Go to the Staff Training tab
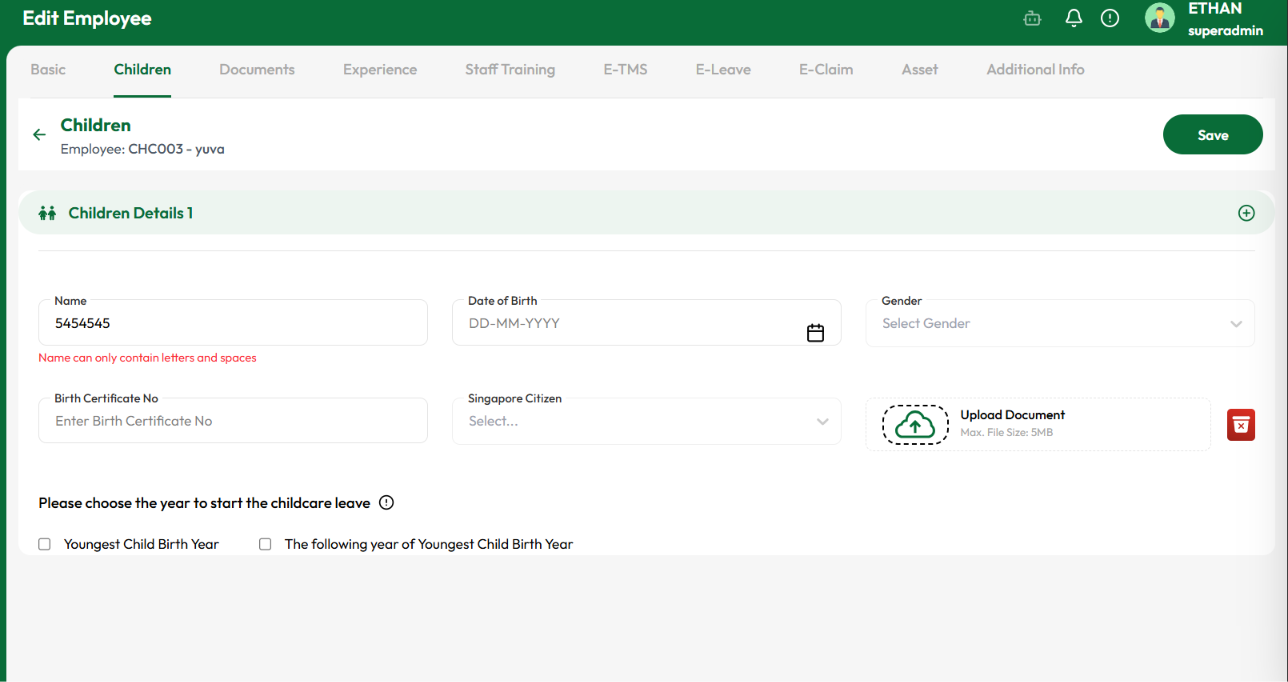 pos(510,70)
